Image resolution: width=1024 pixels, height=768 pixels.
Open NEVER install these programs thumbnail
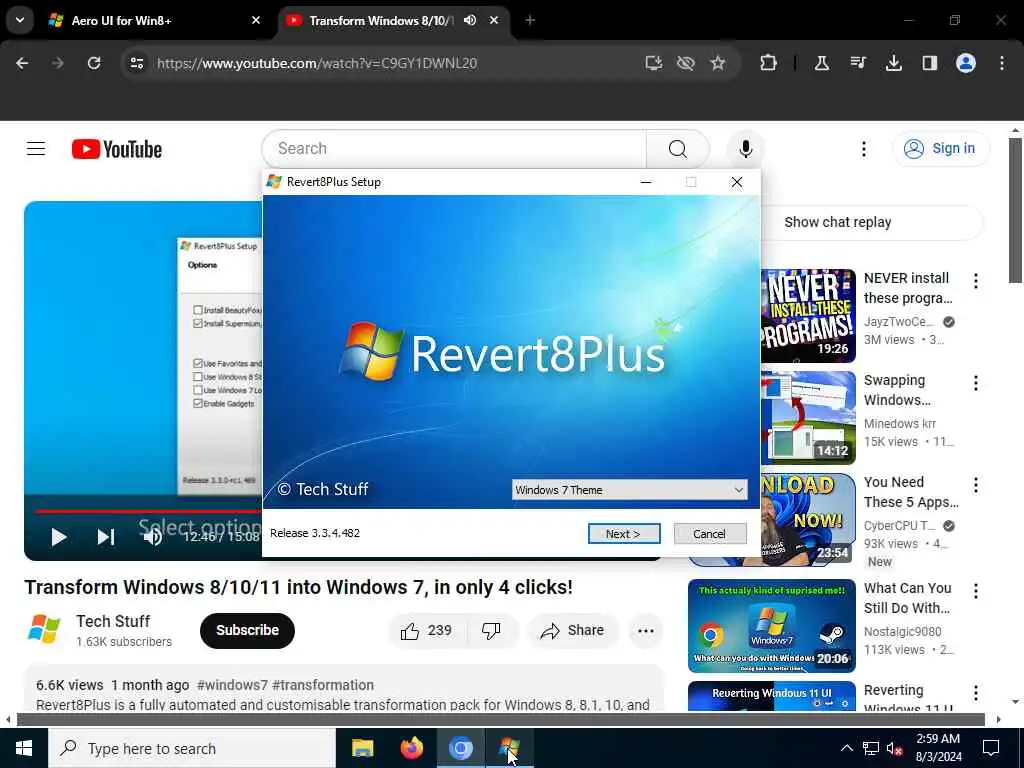(x=808, y=316)
